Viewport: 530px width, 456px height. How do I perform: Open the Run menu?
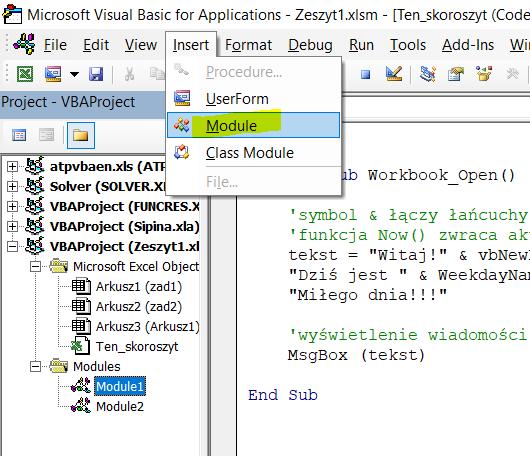[x=361, y=45]
